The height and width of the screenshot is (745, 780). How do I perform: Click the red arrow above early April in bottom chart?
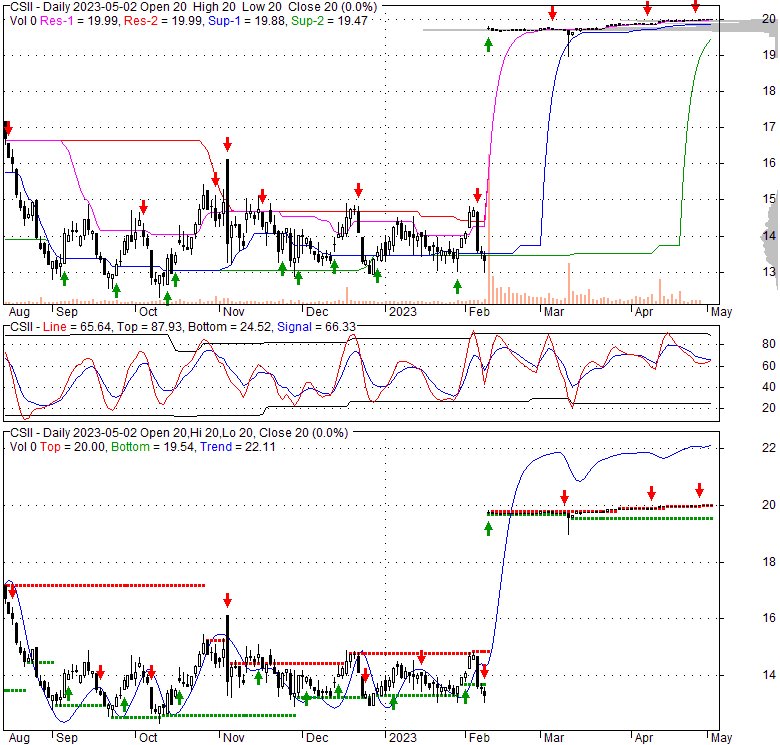[x=651, y=493]
